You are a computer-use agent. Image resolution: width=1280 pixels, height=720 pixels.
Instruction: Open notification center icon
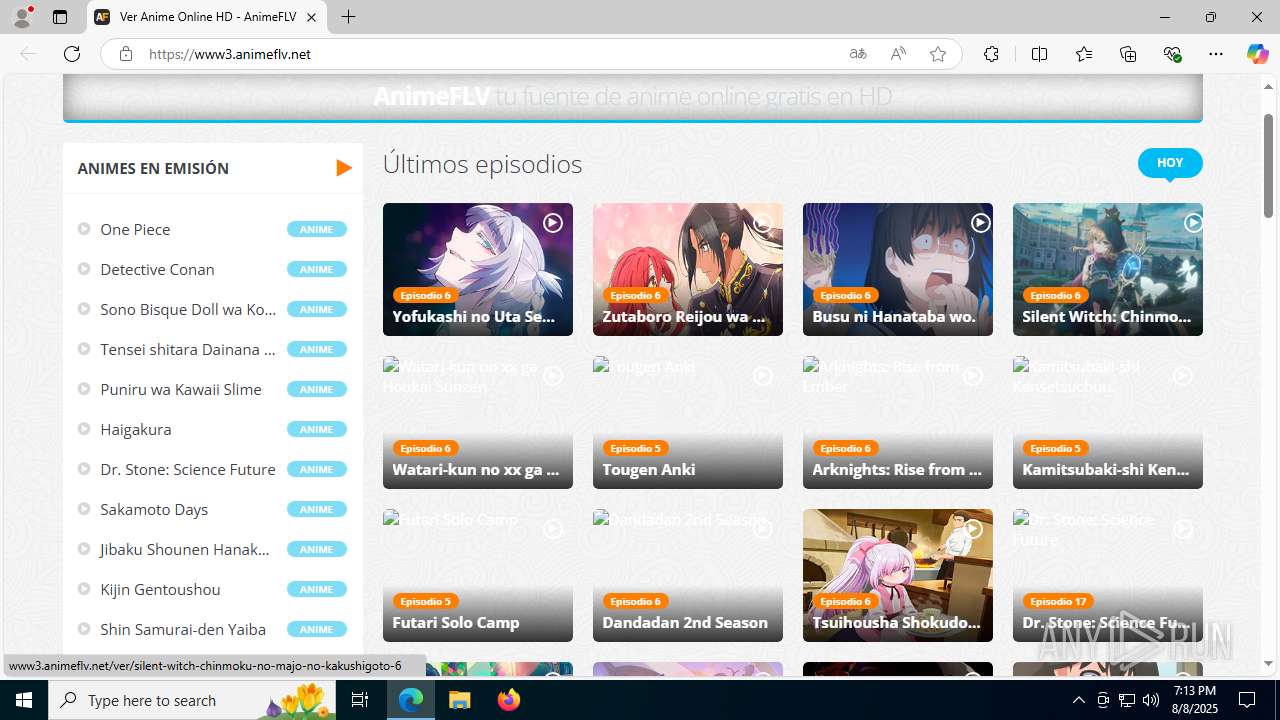click(x=1247, y=700)
